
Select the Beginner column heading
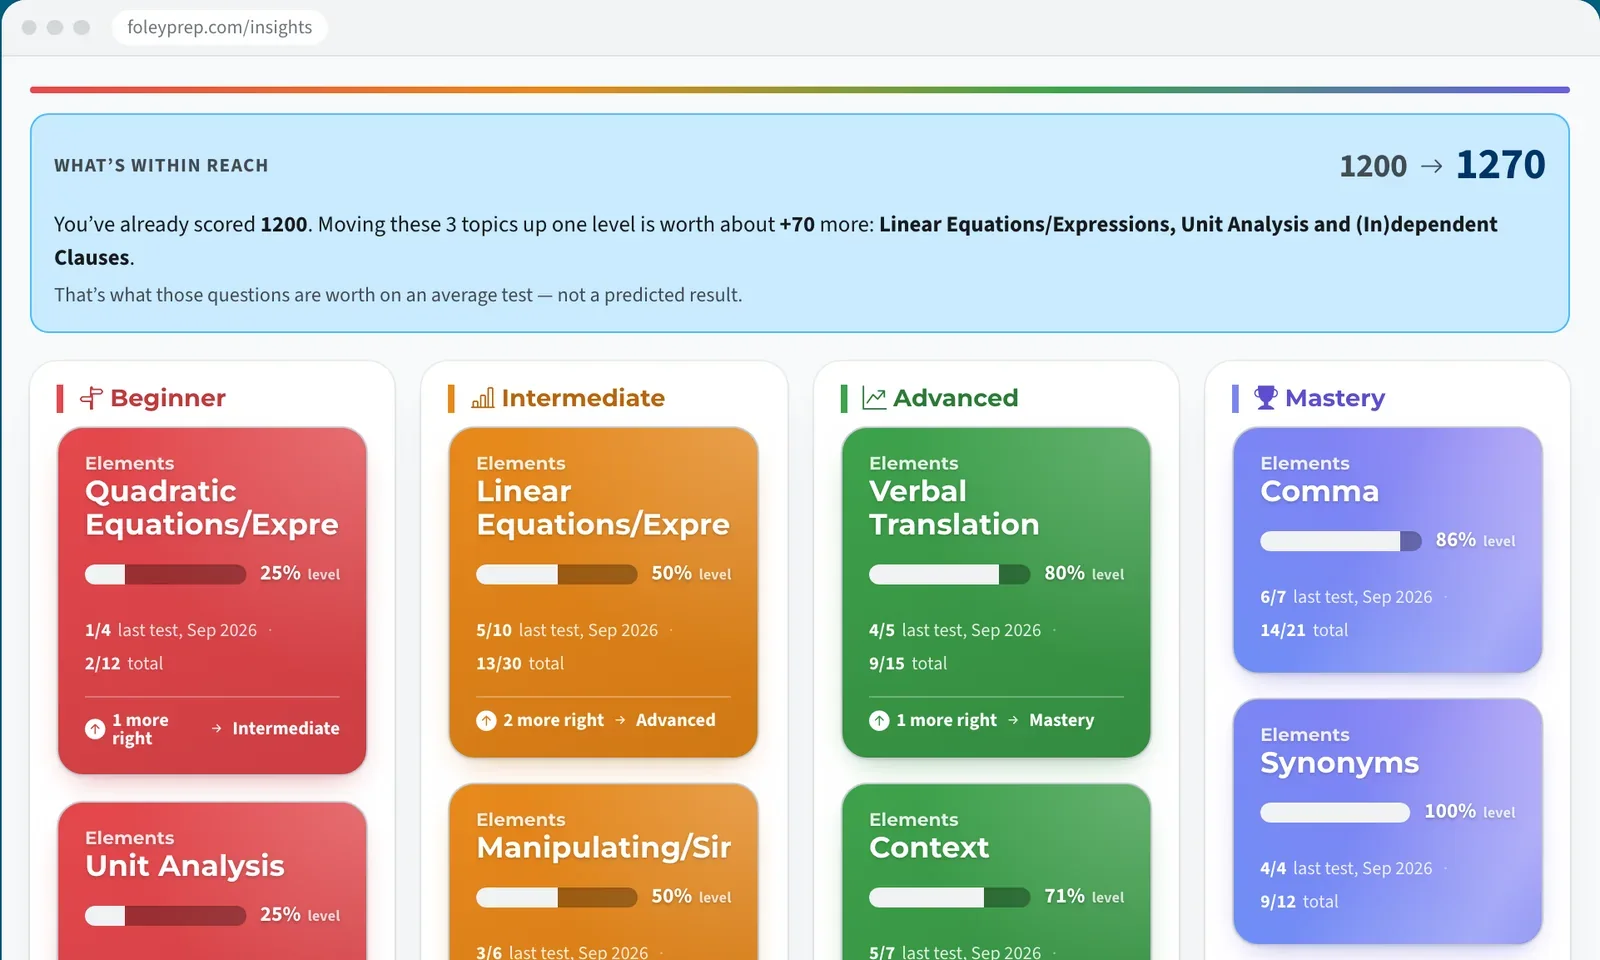pyautogui.click(x=168, y=398)
